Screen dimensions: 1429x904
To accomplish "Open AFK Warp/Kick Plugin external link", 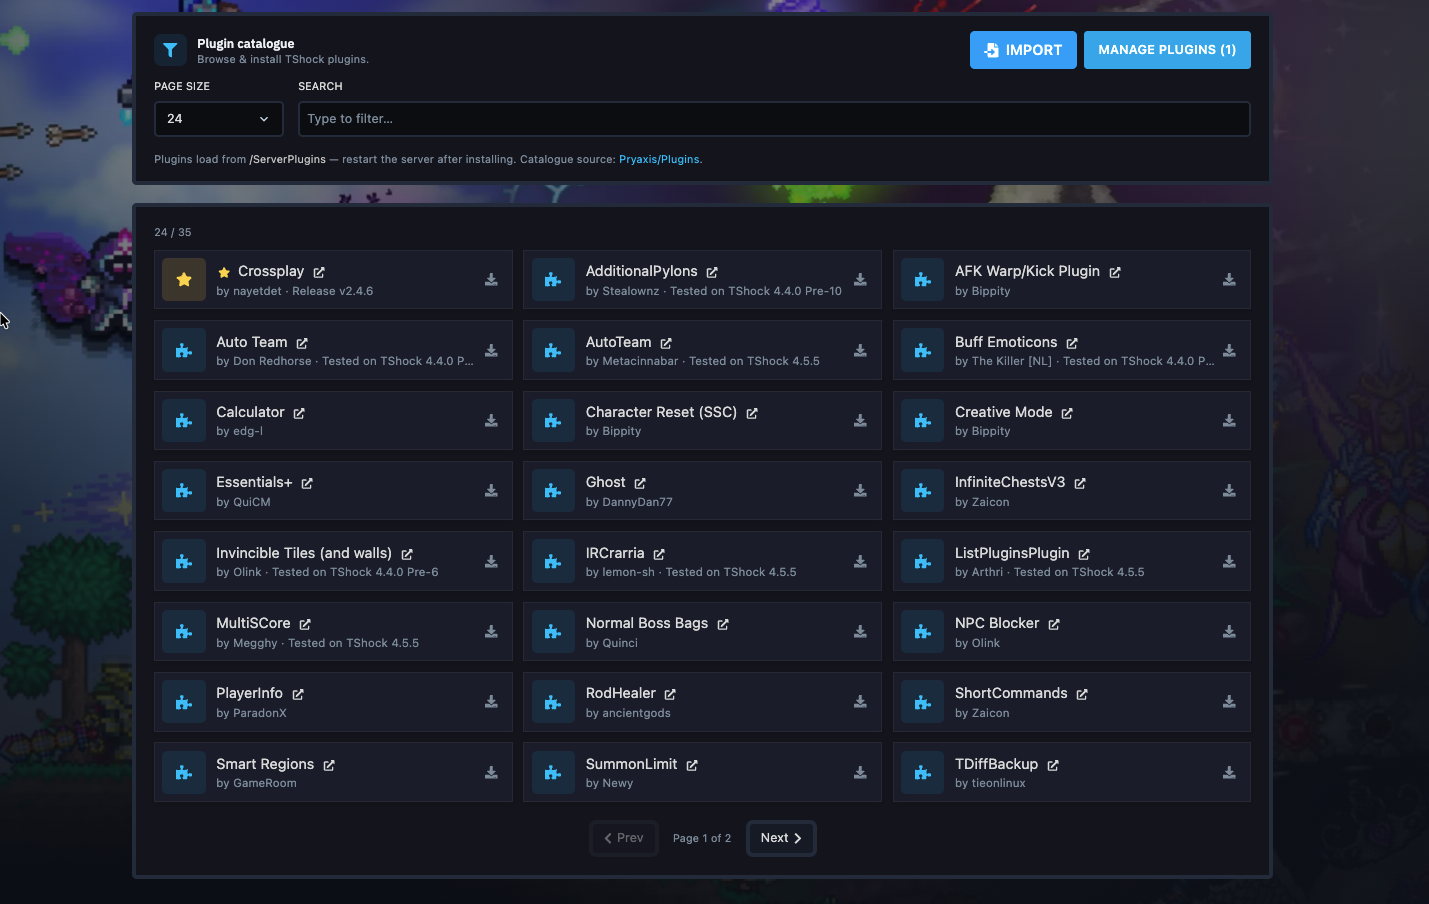I will point(1115,272).
